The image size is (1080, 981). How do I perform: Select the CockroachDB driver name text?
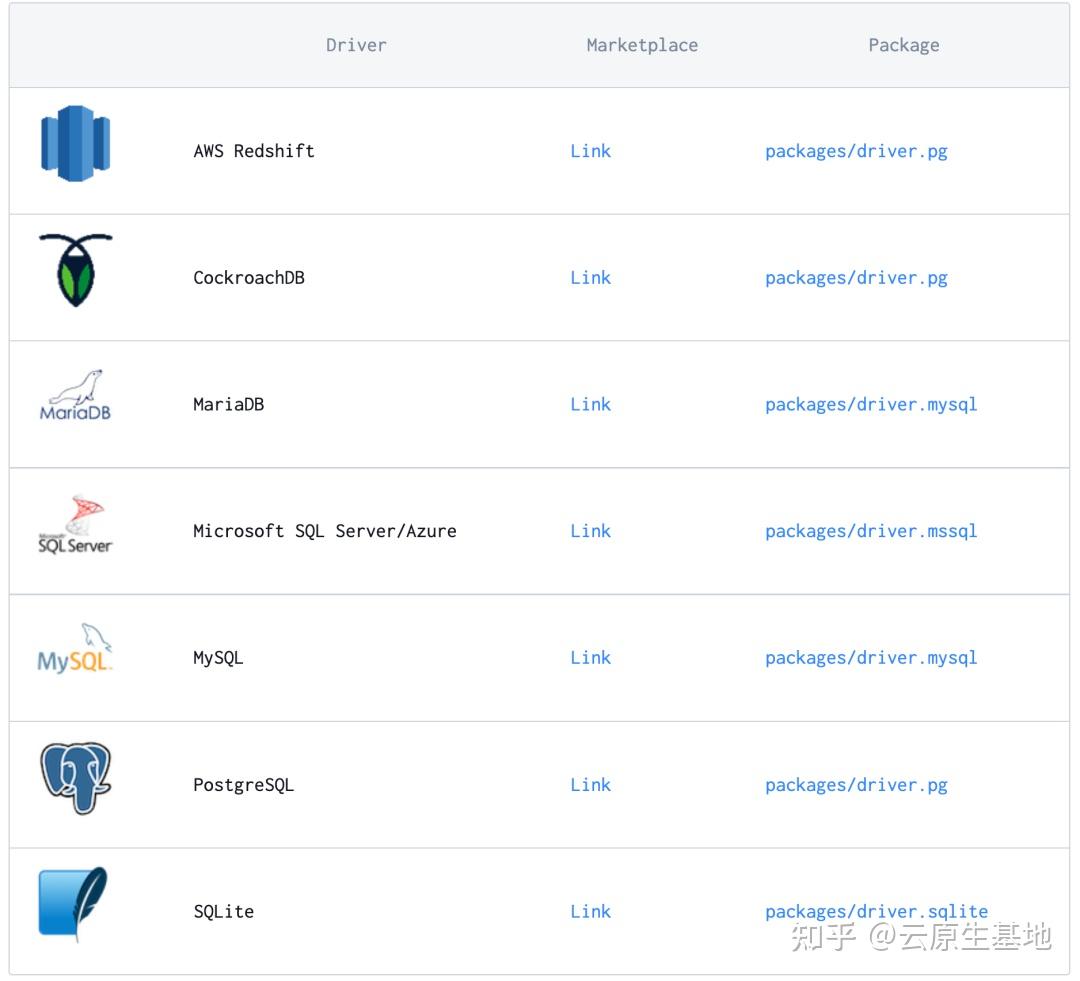click(249, 278)
